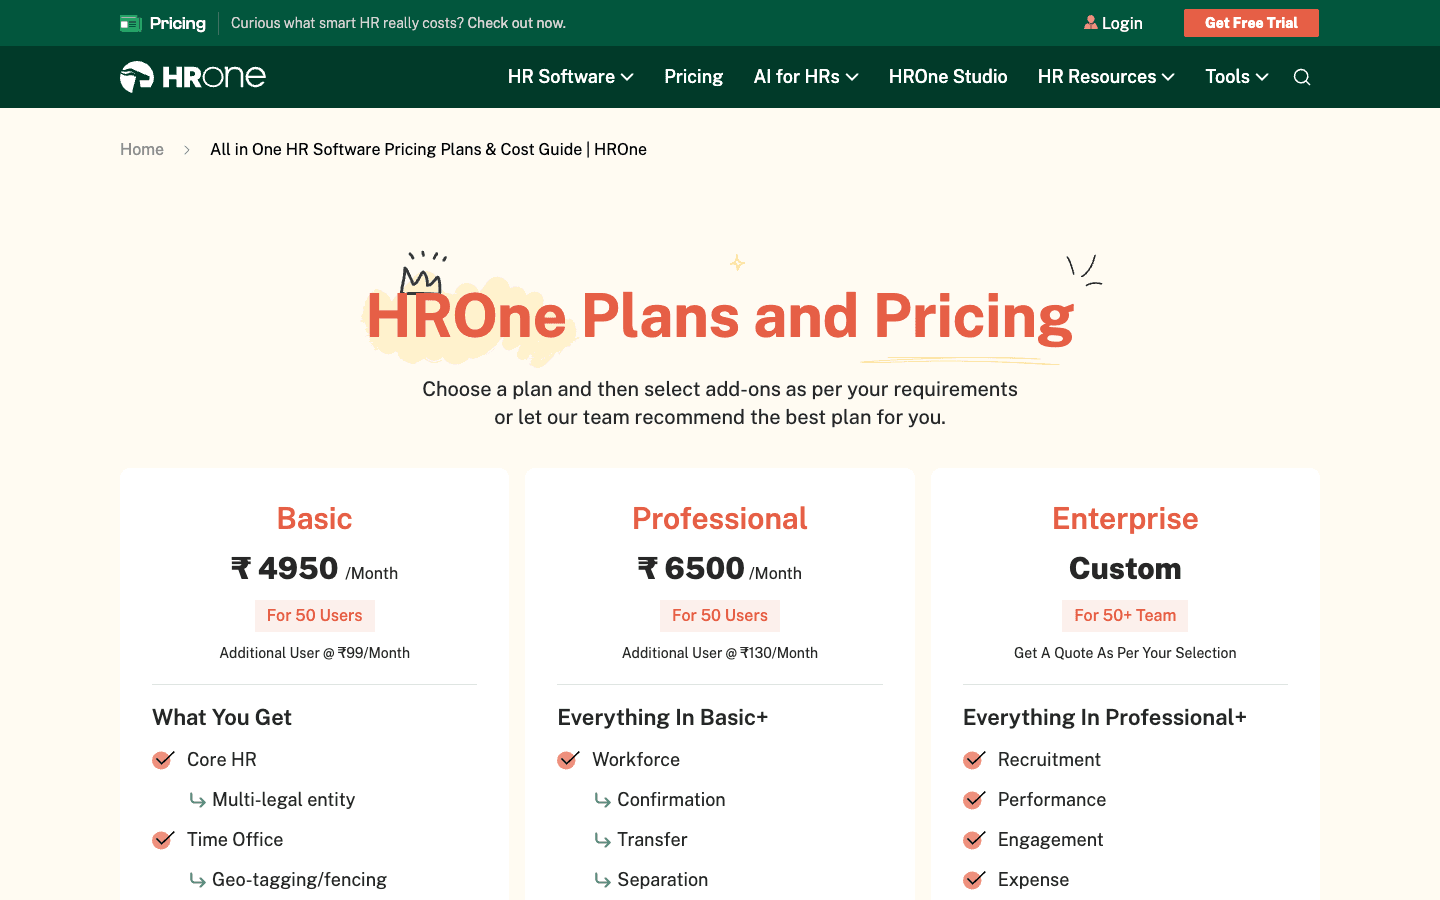The image size is (1440, 900).
Task: Click the breadcrumb page title text
Action: click(x=428, y=149)
